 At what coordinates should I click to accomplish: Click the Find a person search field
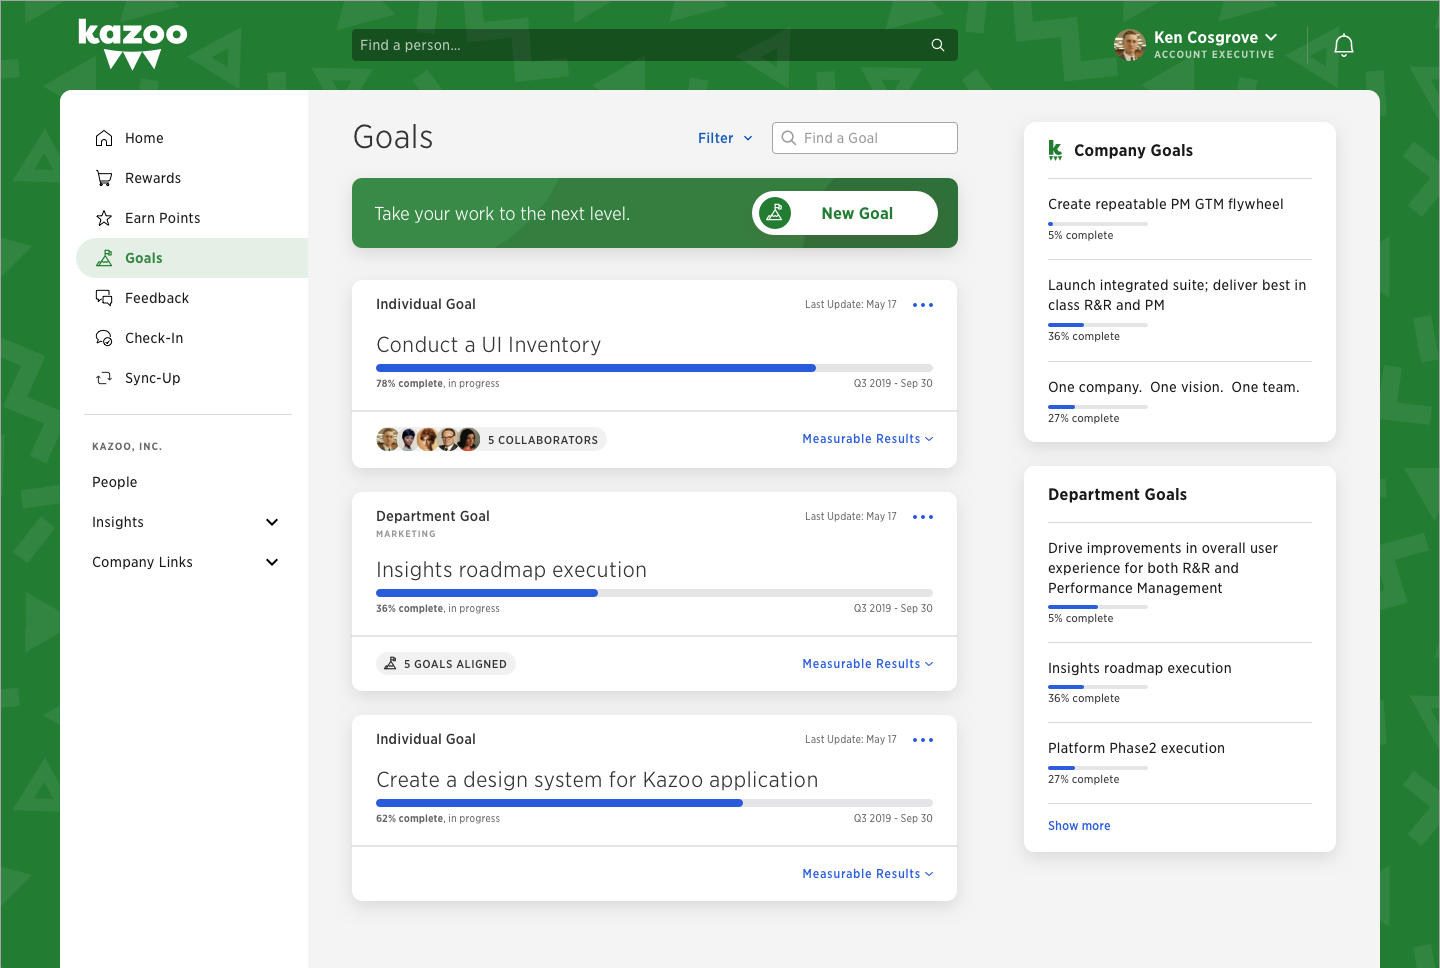coord(655,45)
